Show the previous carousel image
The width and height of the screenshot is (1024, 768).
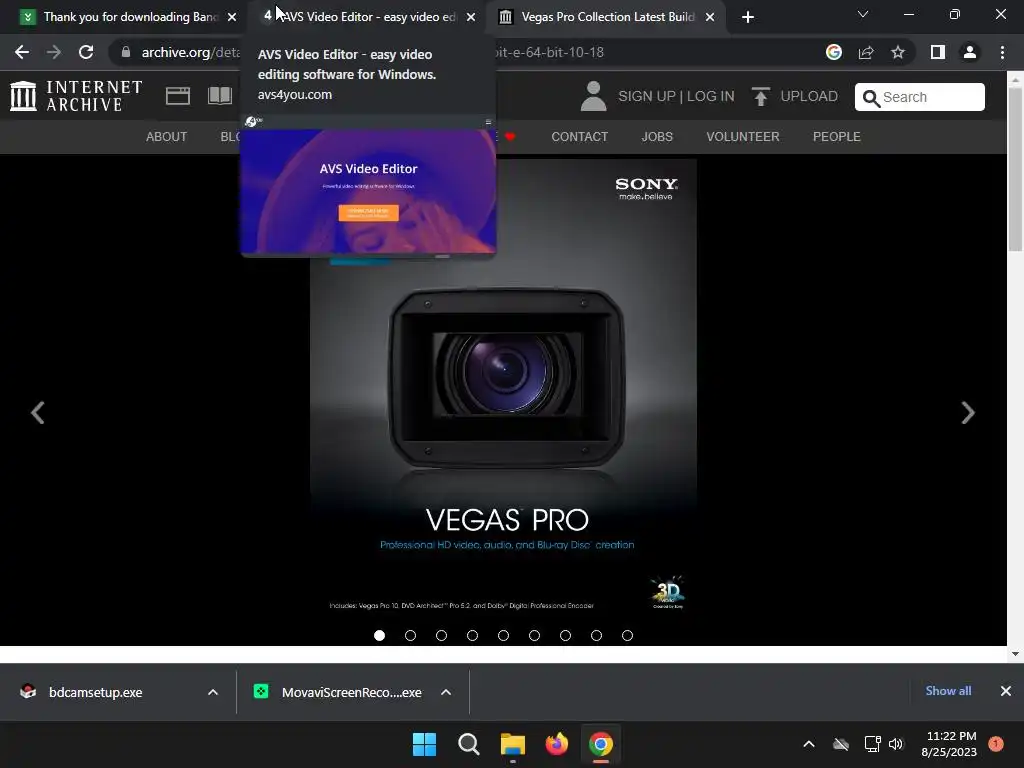[38, 412]
